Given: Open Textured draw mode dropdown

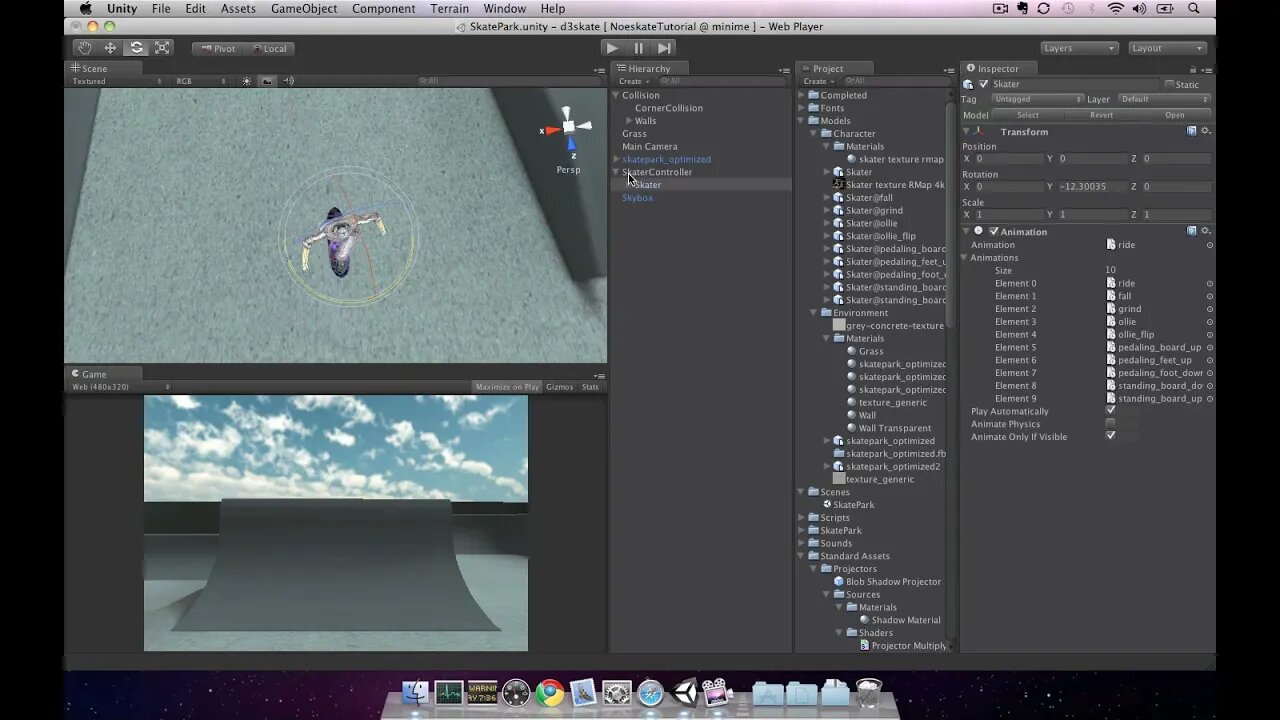Looking at the screenshot, I should tap(117, 81).
